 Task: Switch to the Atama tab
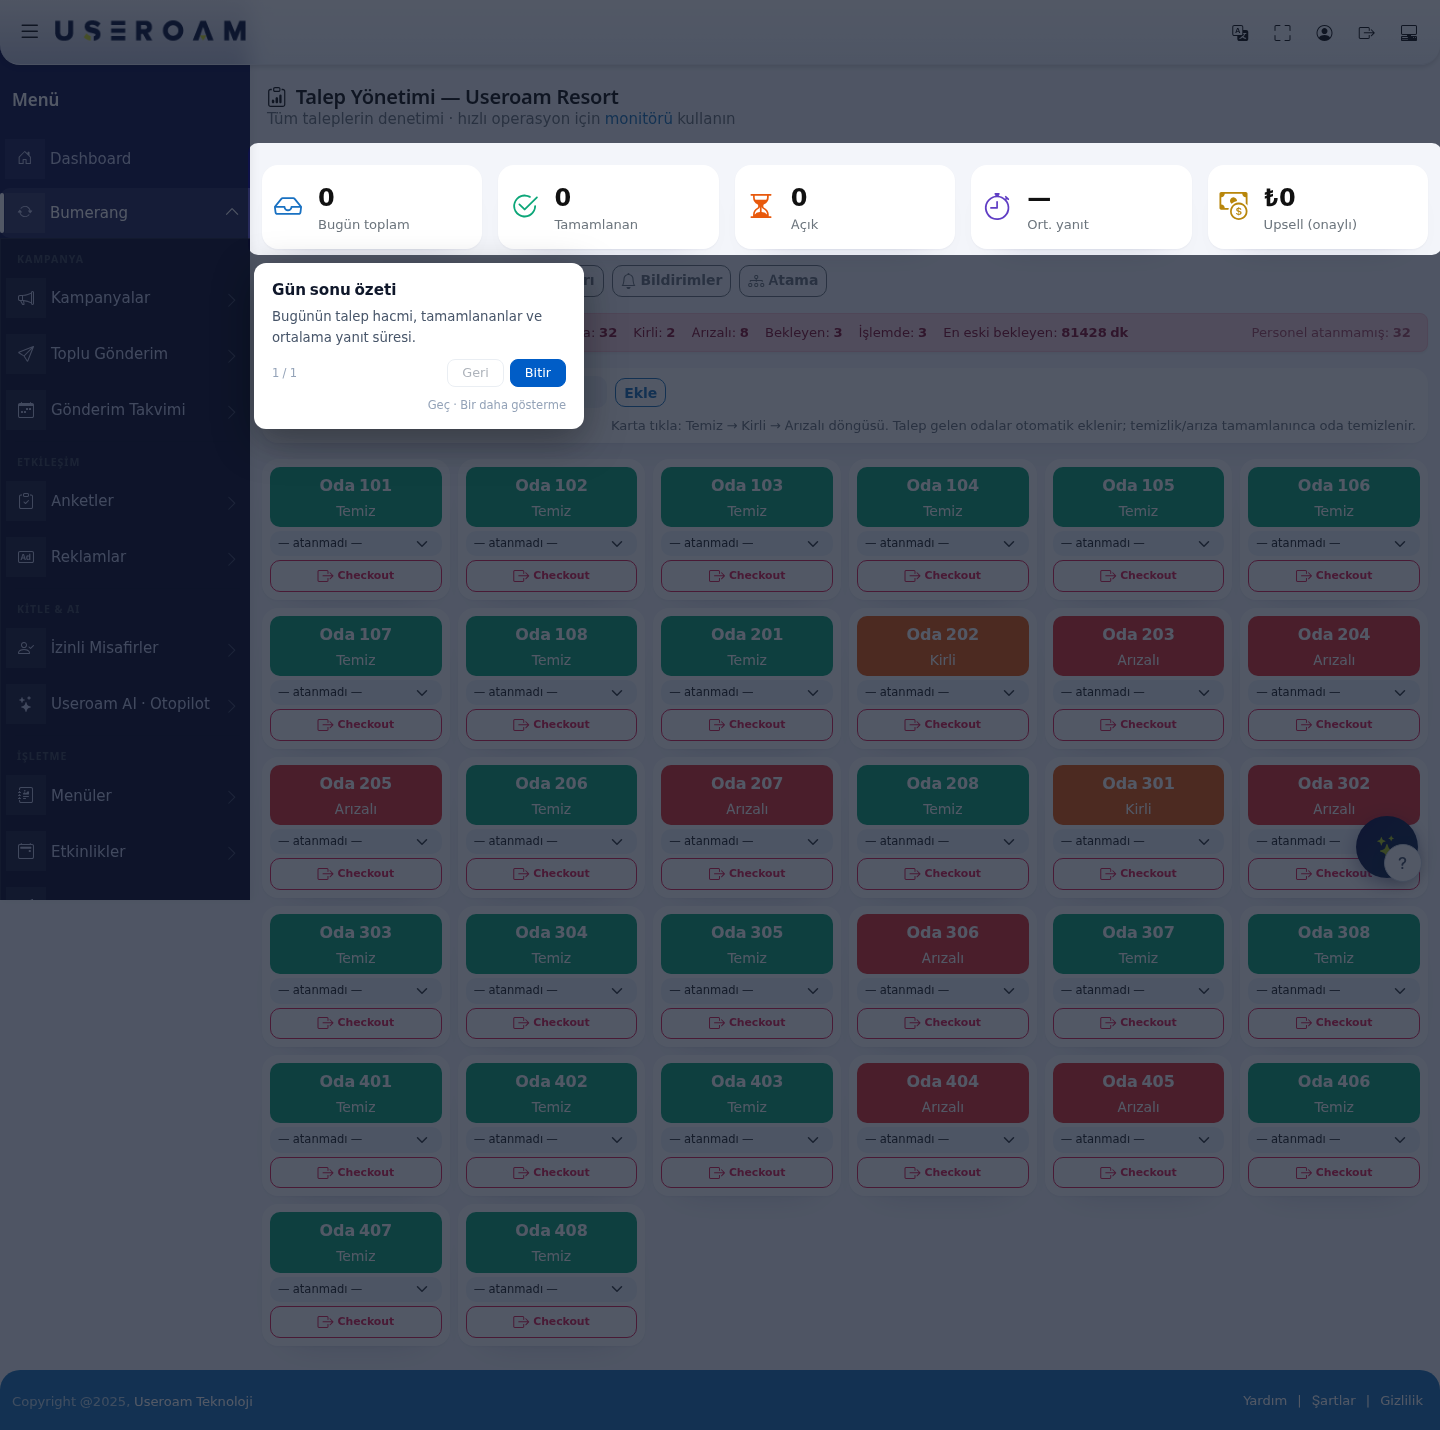click(783, 281)
